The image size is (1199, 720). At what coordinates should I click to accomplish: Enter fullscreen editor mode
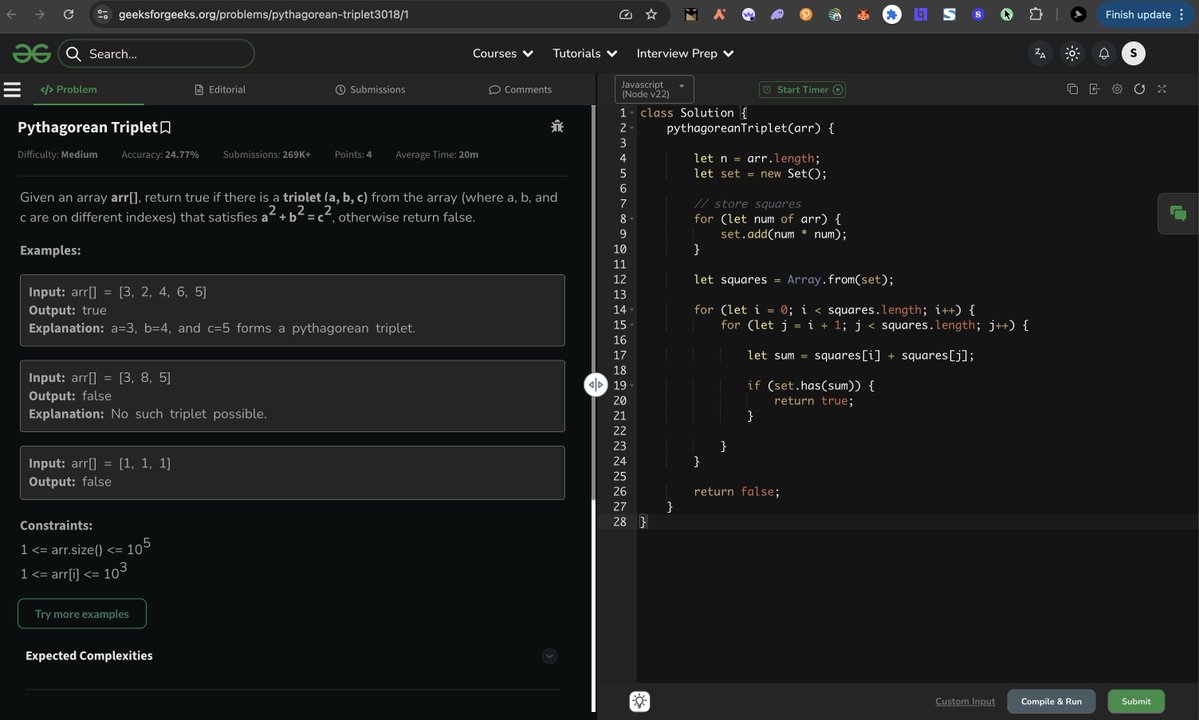point(1162,89)
